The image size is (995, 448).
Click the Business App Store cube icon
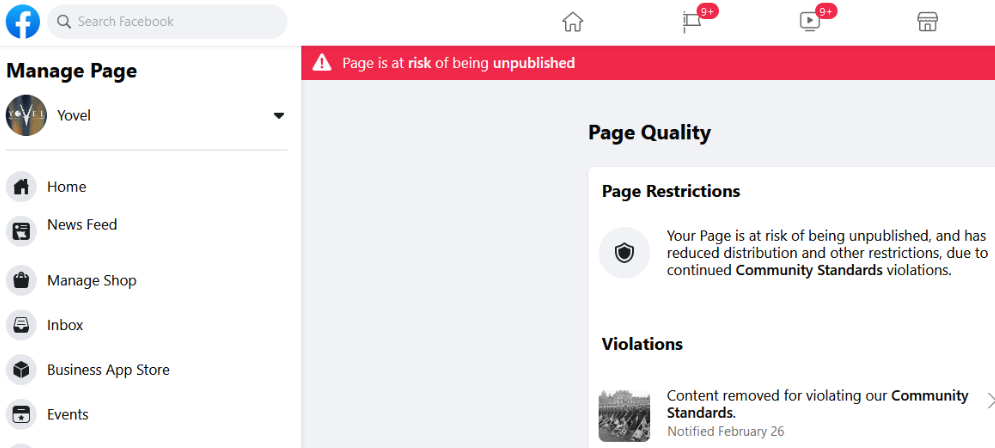coord(21,369)
